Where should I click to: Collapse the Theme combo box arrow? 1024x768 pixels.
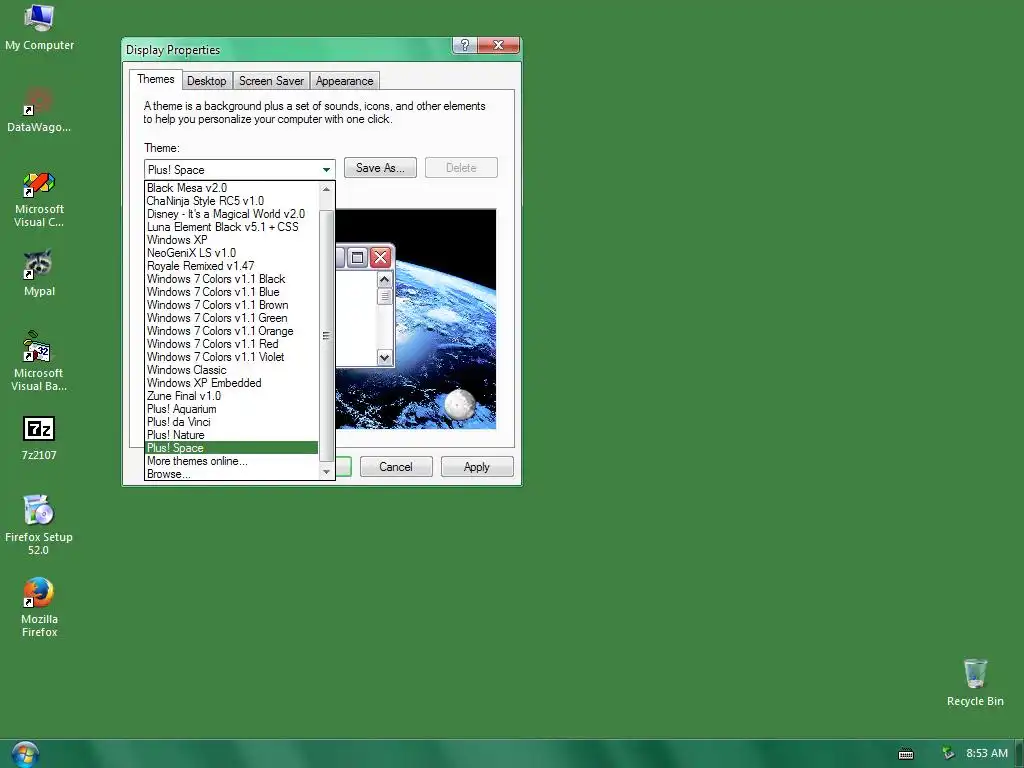click(x=326, y=170)
